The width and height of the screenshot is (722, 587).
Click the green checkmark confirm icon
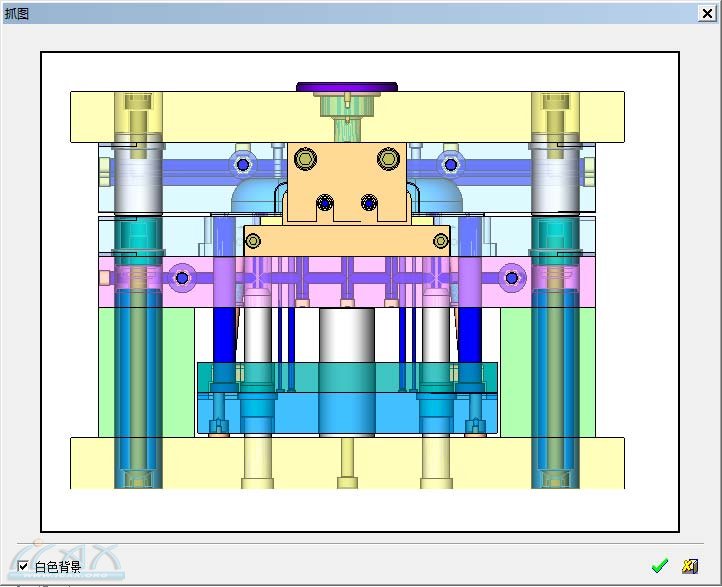tap(659, 566)
